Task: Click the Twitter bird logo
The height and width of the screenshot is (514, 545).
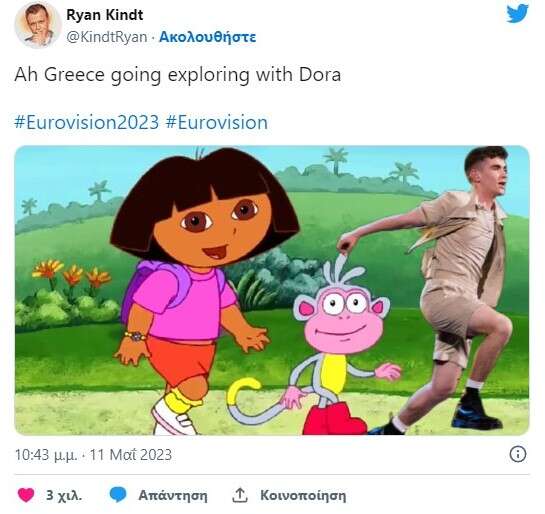Action: pyautogui.click(x=518, y=14)
